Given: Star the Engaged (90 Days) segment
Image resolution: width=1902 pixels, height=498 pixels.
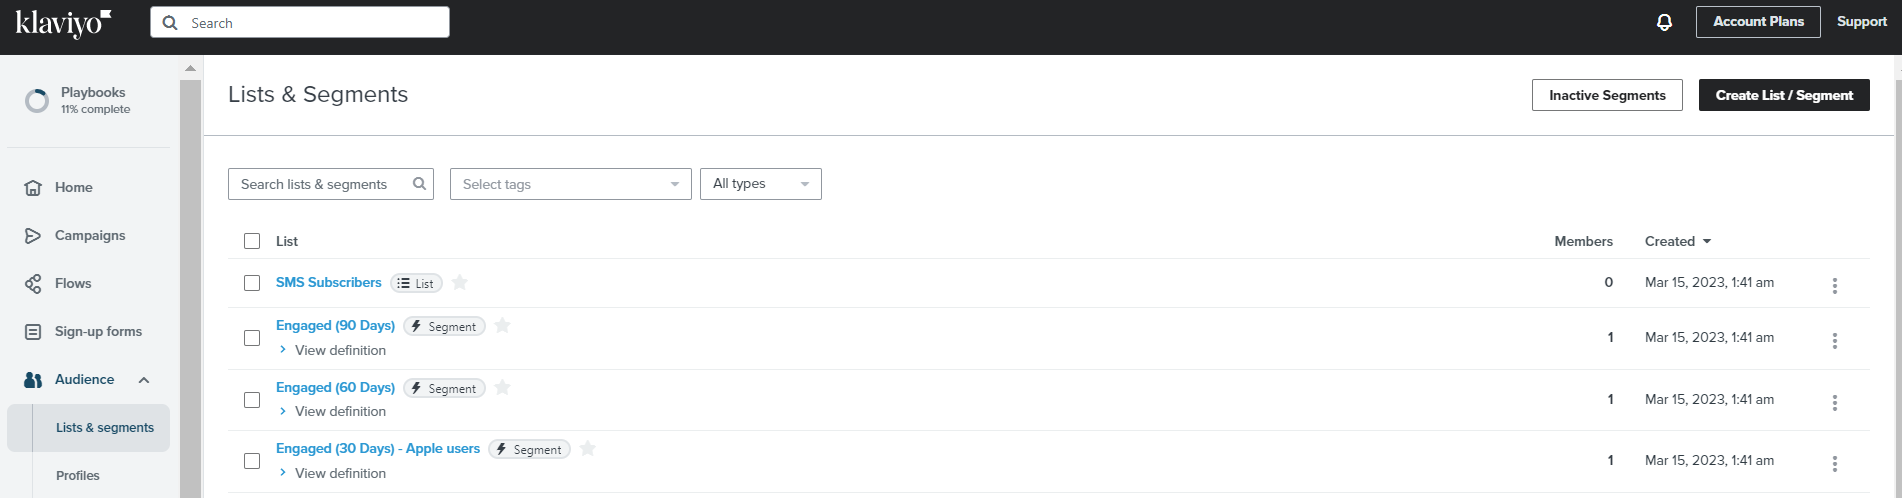Looking at the screenshot, I should coord(503,325).
